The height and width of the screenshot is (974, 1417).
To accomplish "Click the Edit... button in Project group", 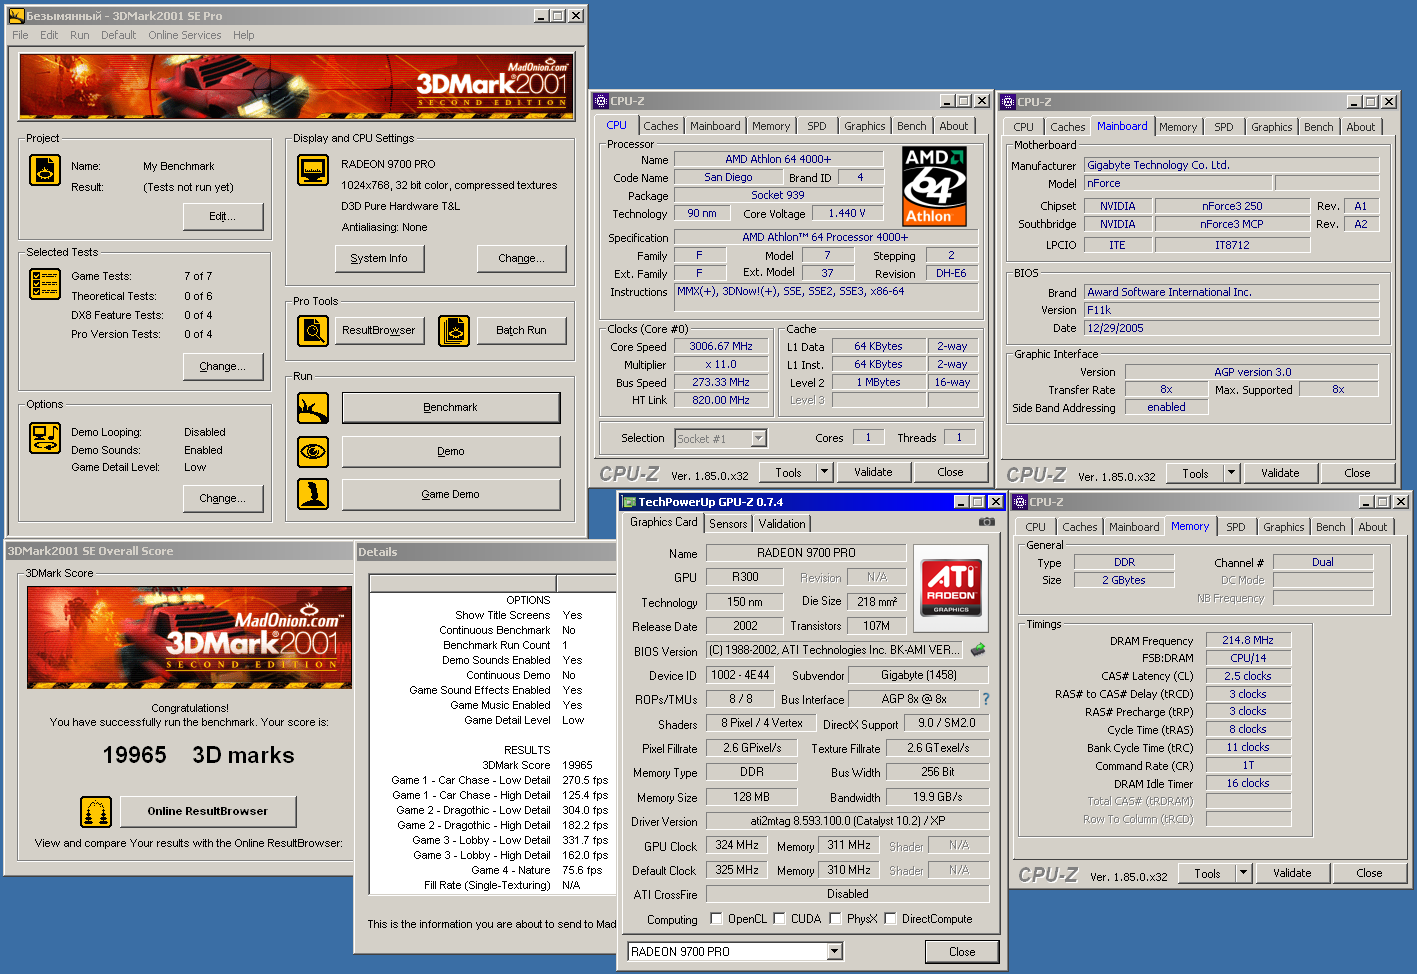I will tap(223, 216).
